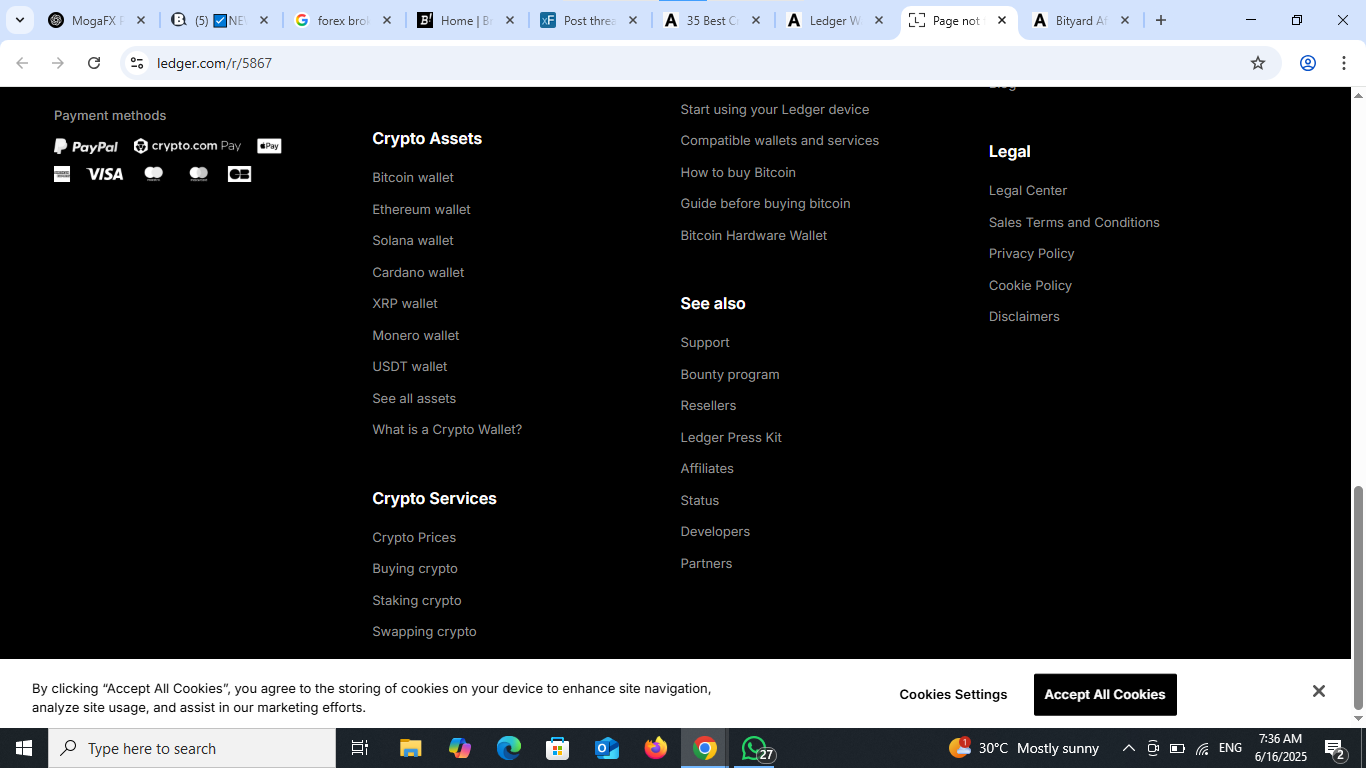Switch to the Ledger W tab
1366x768 pixels.
tap(835, 20)
